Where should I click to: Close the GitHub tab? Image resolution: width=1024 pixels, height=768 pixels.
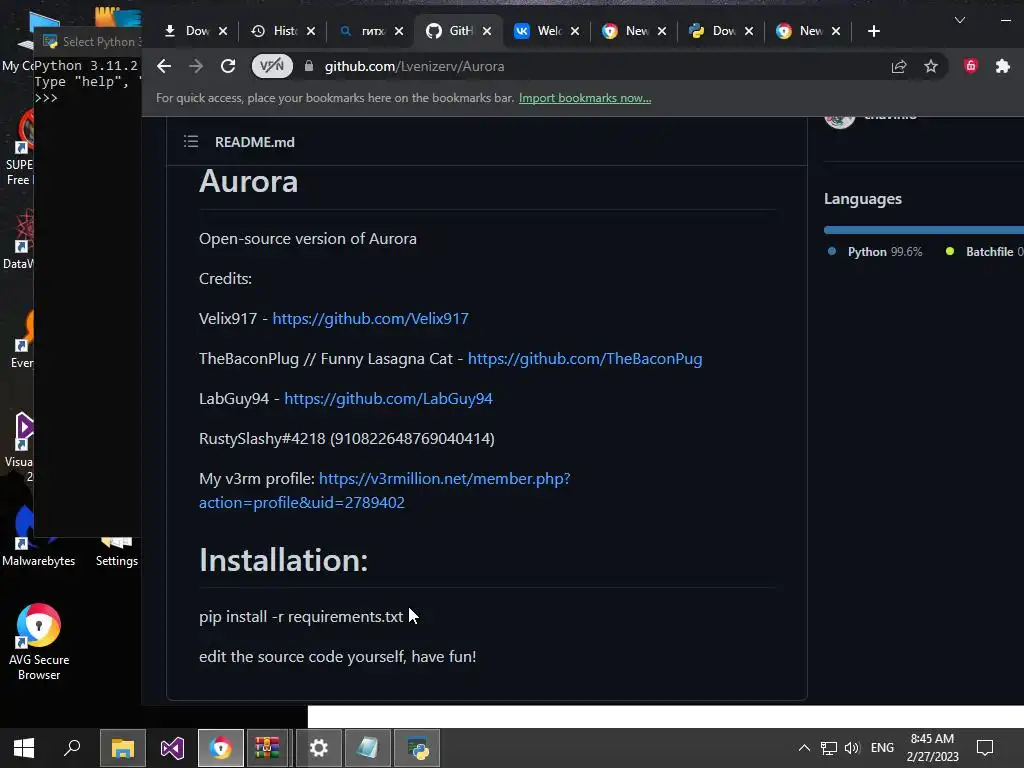pyautogui.click(x=487, y=31)
